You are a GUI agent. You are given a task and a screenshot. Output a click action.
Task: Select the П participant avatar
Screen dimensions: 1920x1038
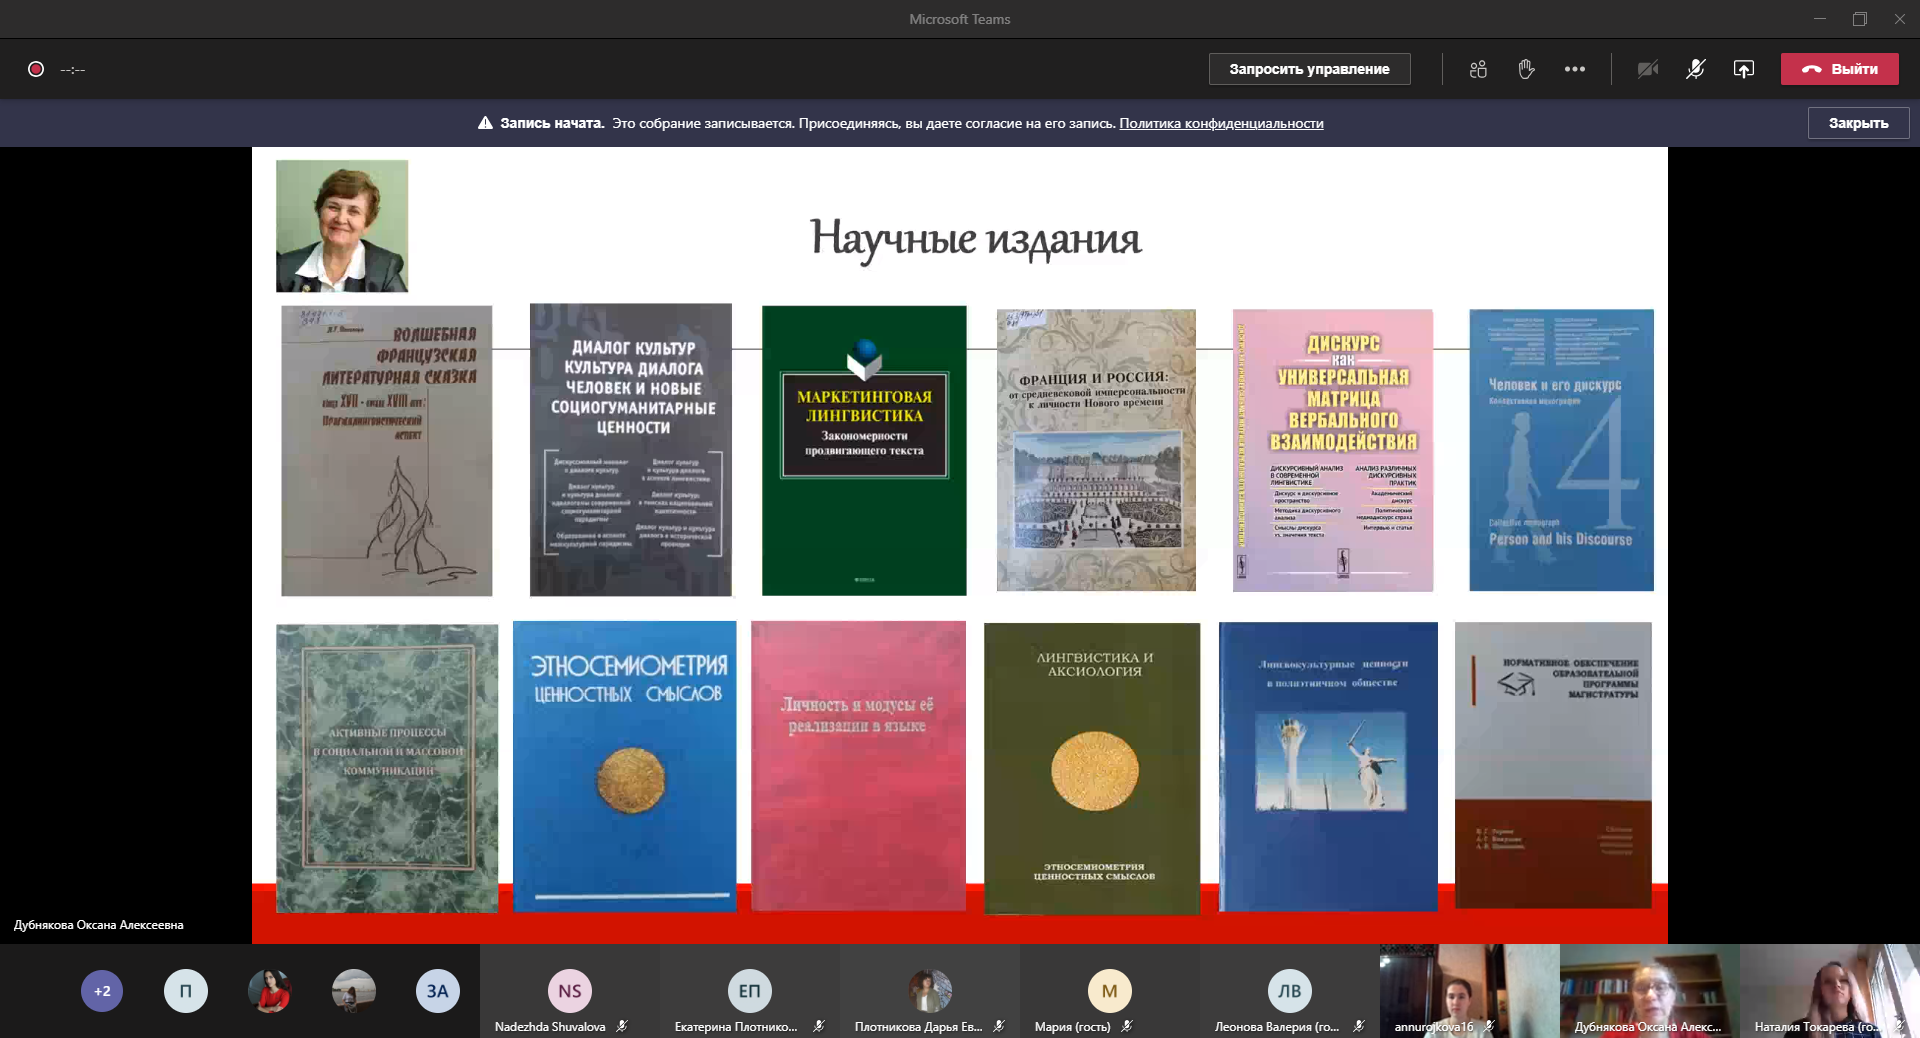[186, 991]
